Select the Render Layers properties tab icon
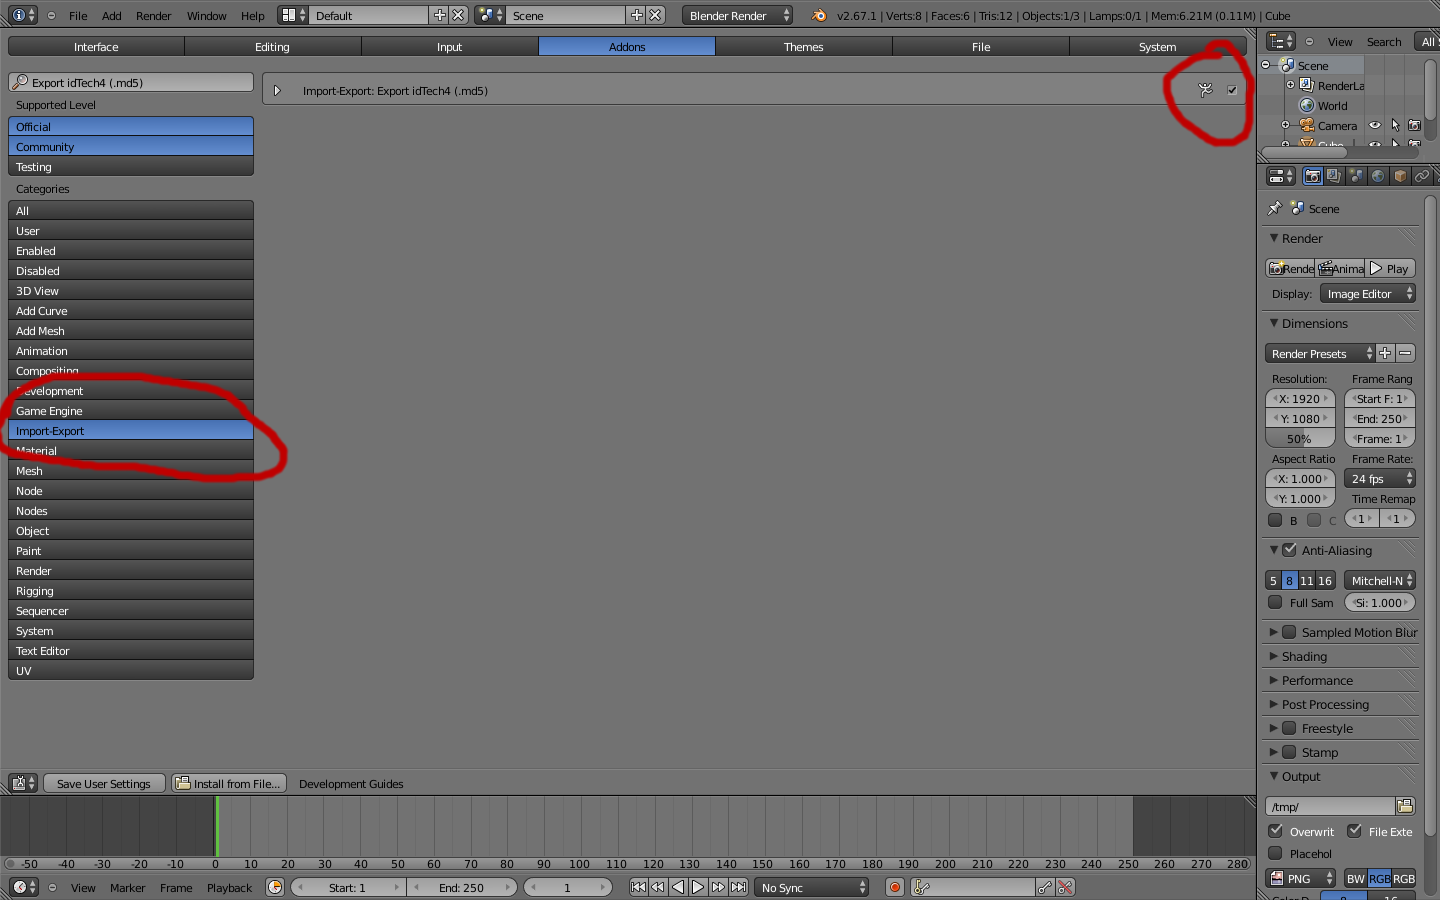Image resolution: width=1440 pixels, height=900 pixels. click(1334, 176)
